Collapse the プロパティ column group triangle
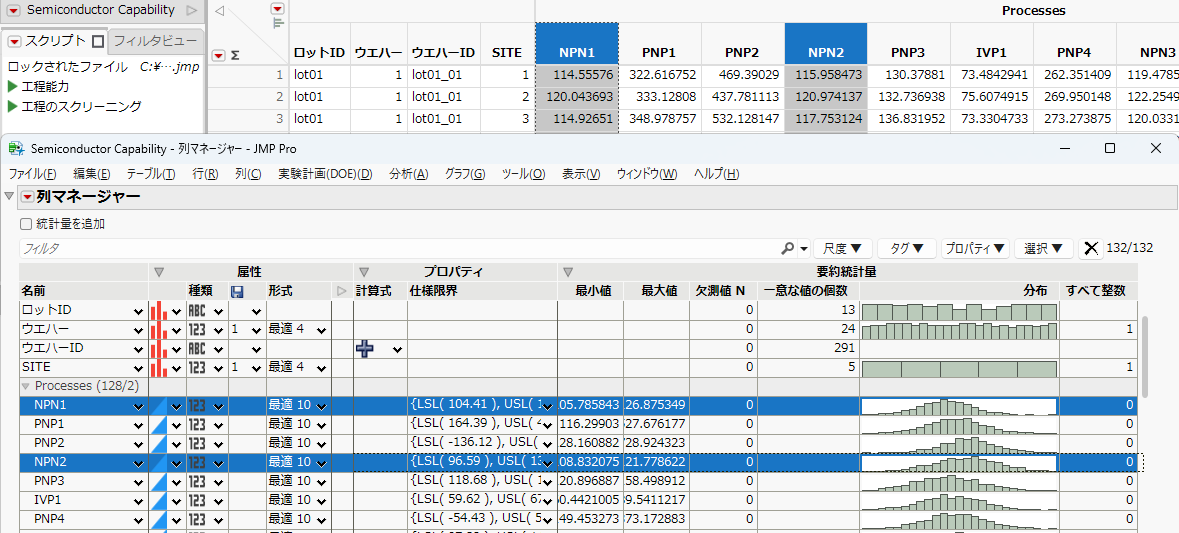The height and width of the screenshot is (533, 1179). click(364, 272)
